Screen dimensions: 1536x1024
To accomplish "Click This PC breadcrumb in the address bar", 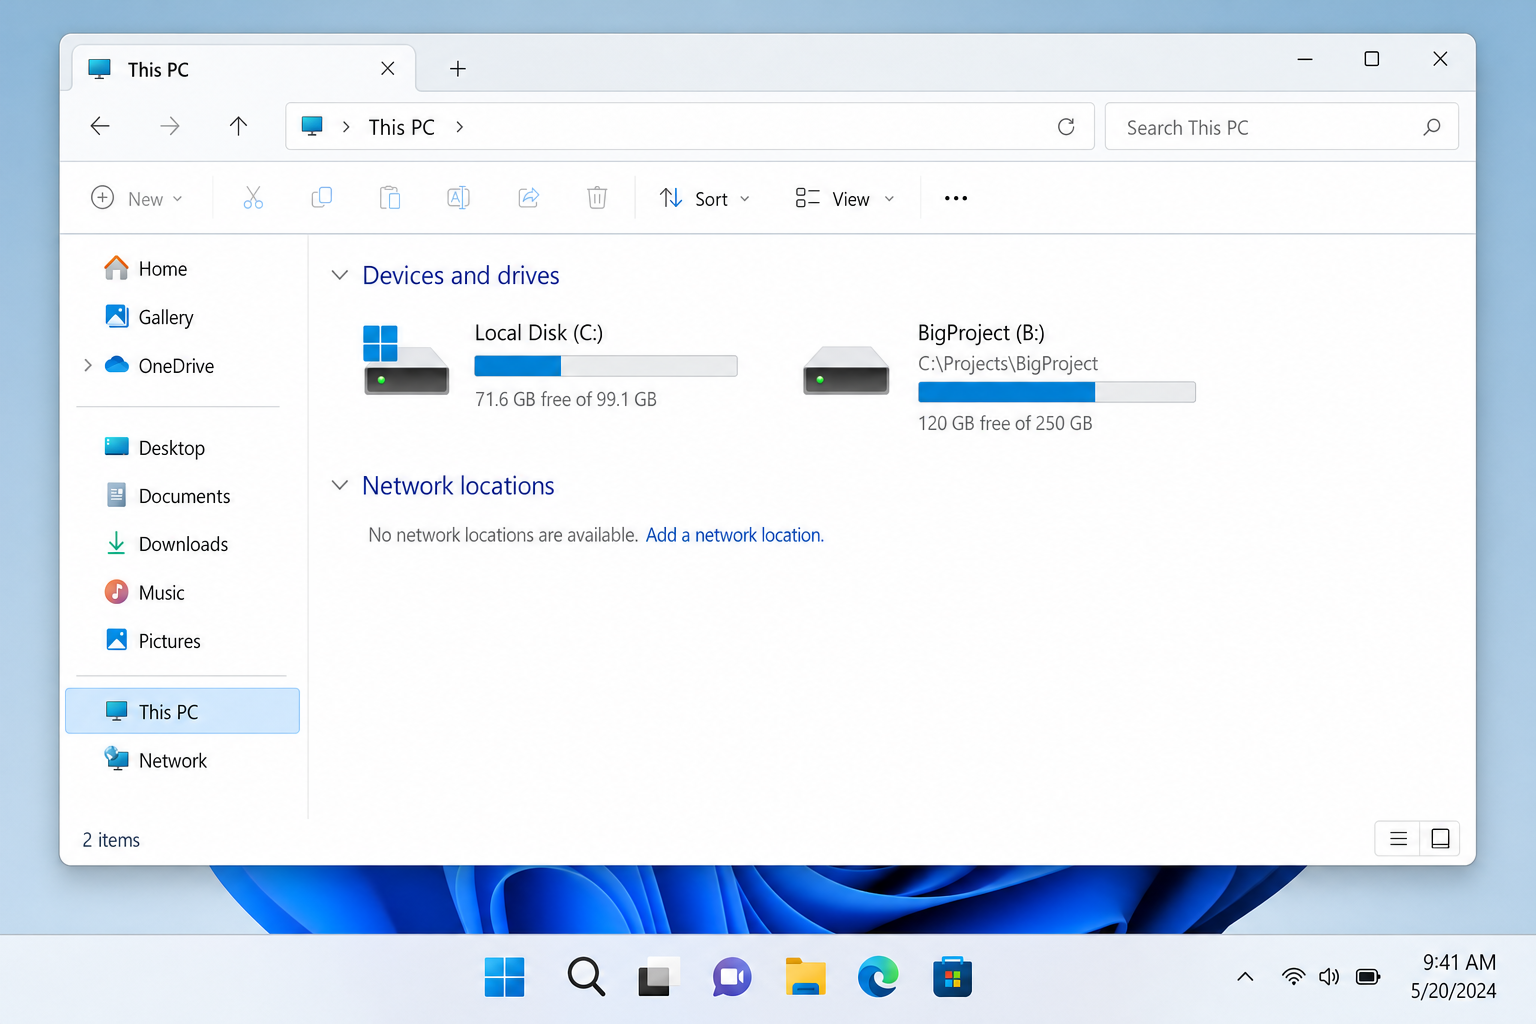I will click(x=401, y=127).
